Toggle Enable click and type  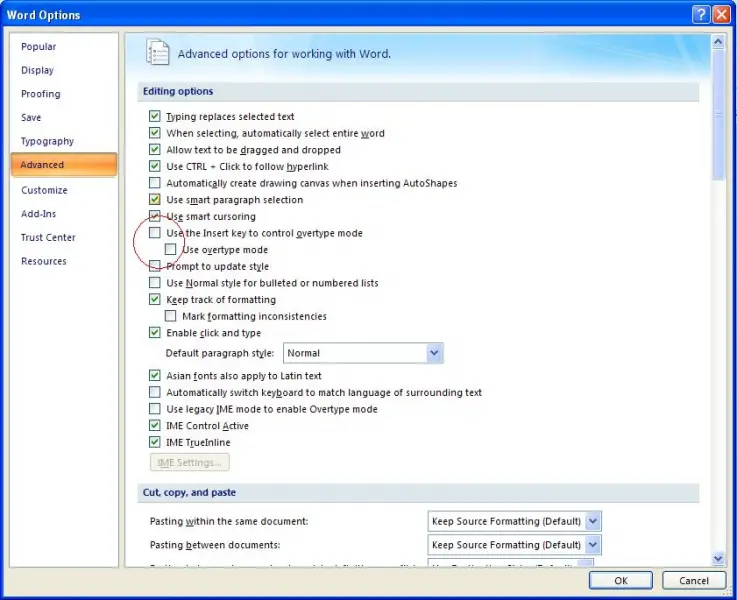point(155,333)
